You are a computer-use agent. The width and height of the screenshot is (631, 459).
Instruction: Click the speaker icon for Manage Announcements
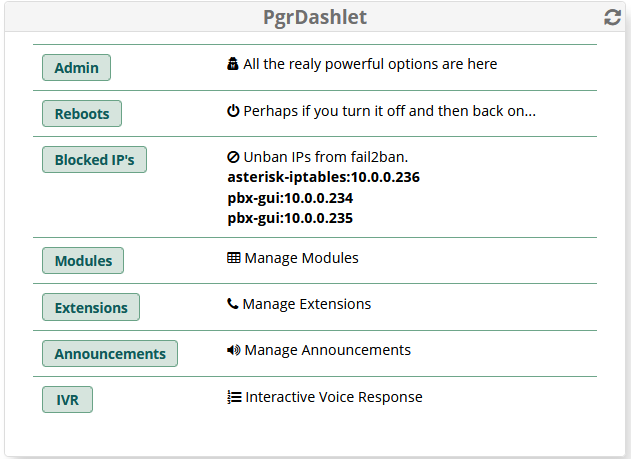pos(233,350)
